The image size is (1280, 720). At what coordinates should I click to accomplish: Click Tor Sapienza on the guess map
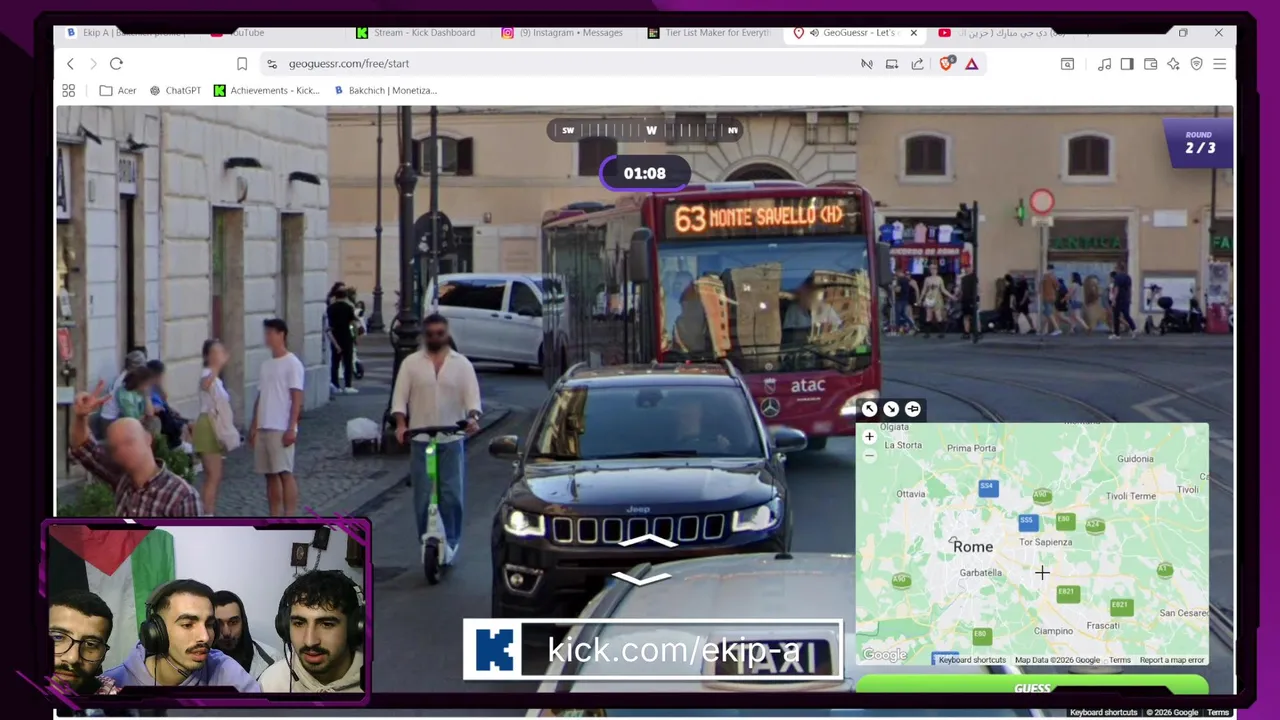click(x=1045, y=542)
